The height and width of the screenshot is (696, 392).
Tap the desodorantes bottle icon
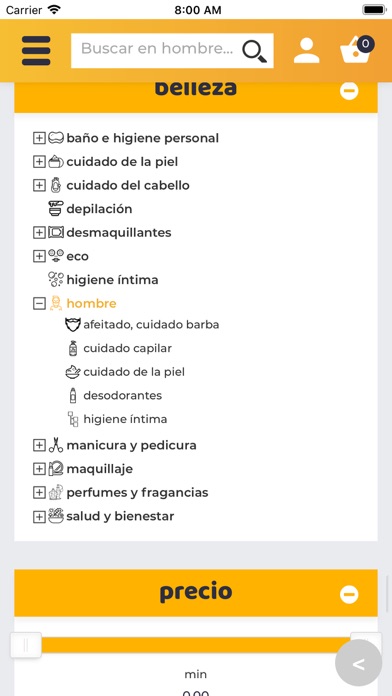[73, 395]
